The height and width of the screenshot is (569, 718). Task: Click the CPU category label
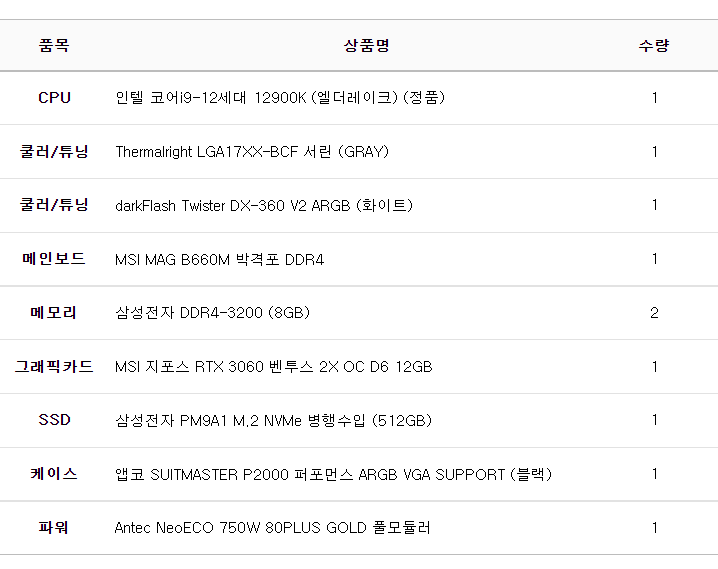pos(54,98)
